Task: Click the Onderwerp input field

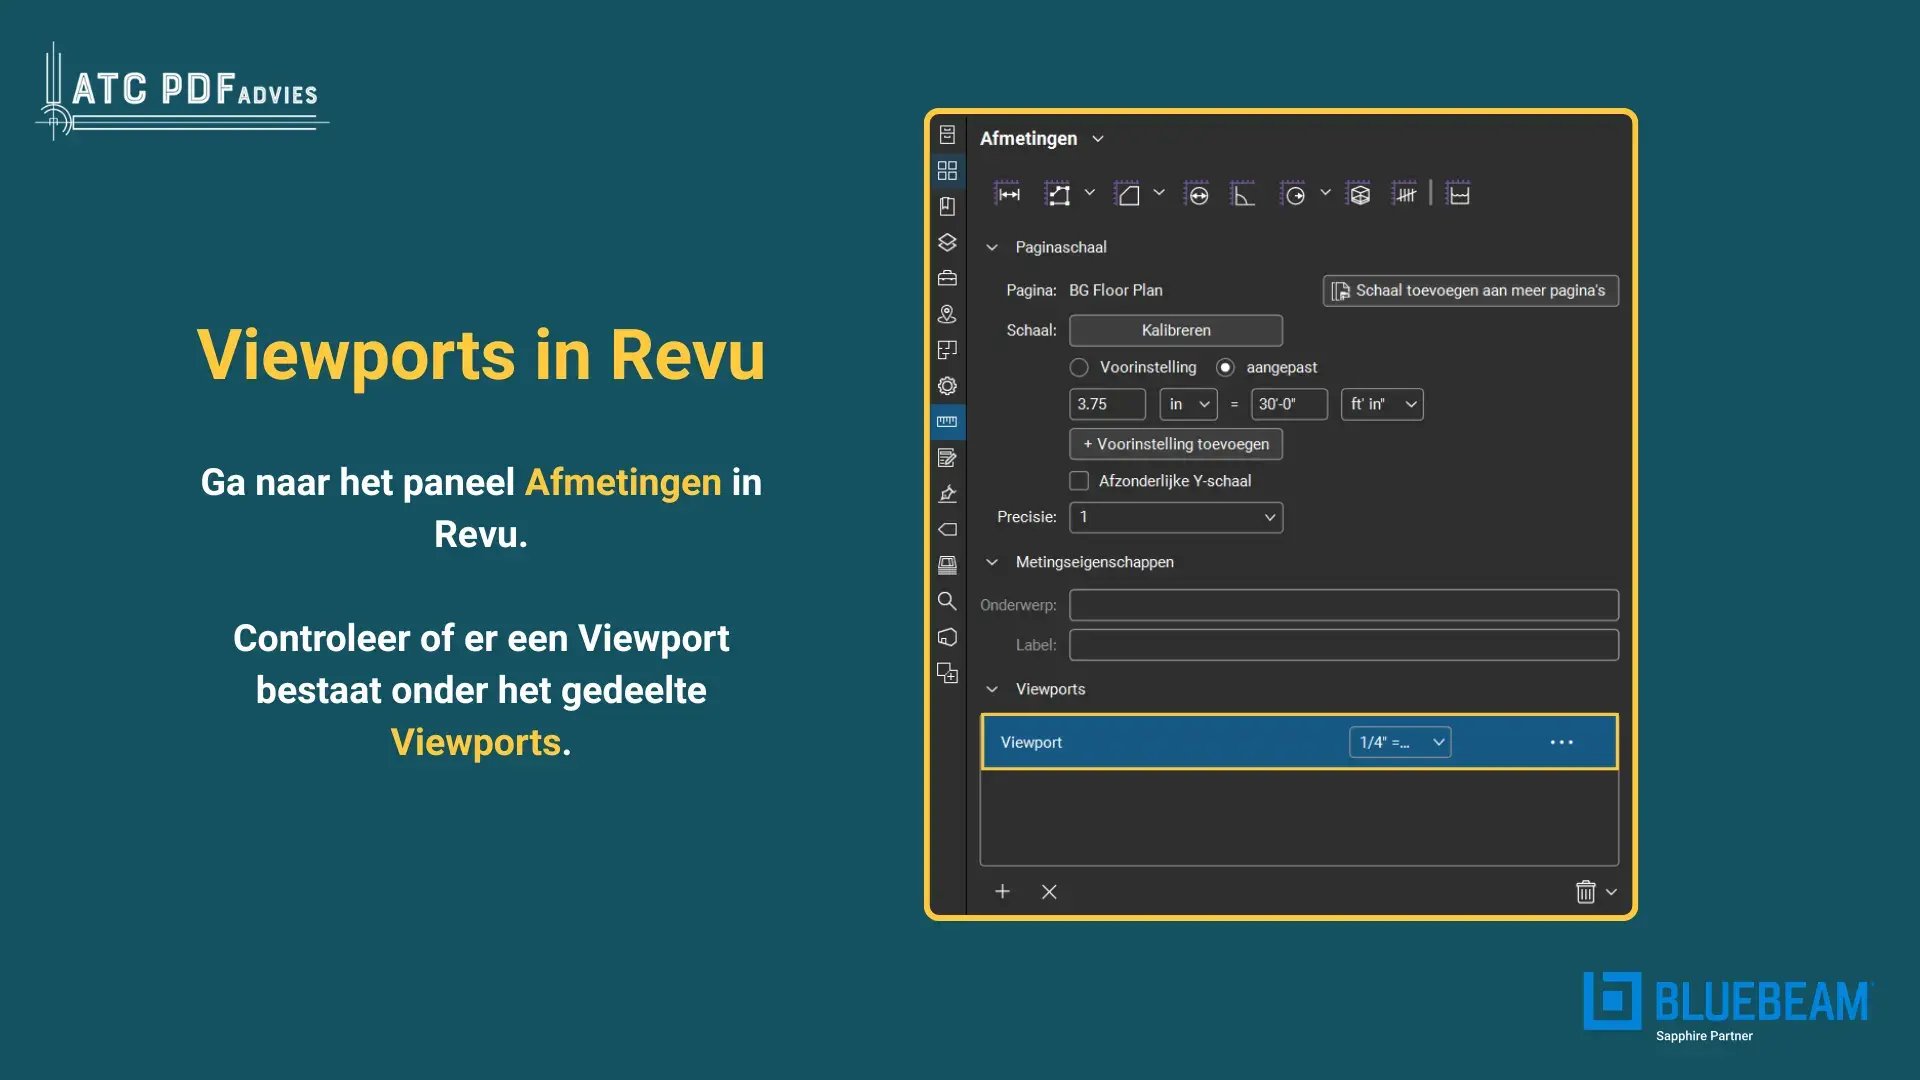Action: click(1344, 605)
